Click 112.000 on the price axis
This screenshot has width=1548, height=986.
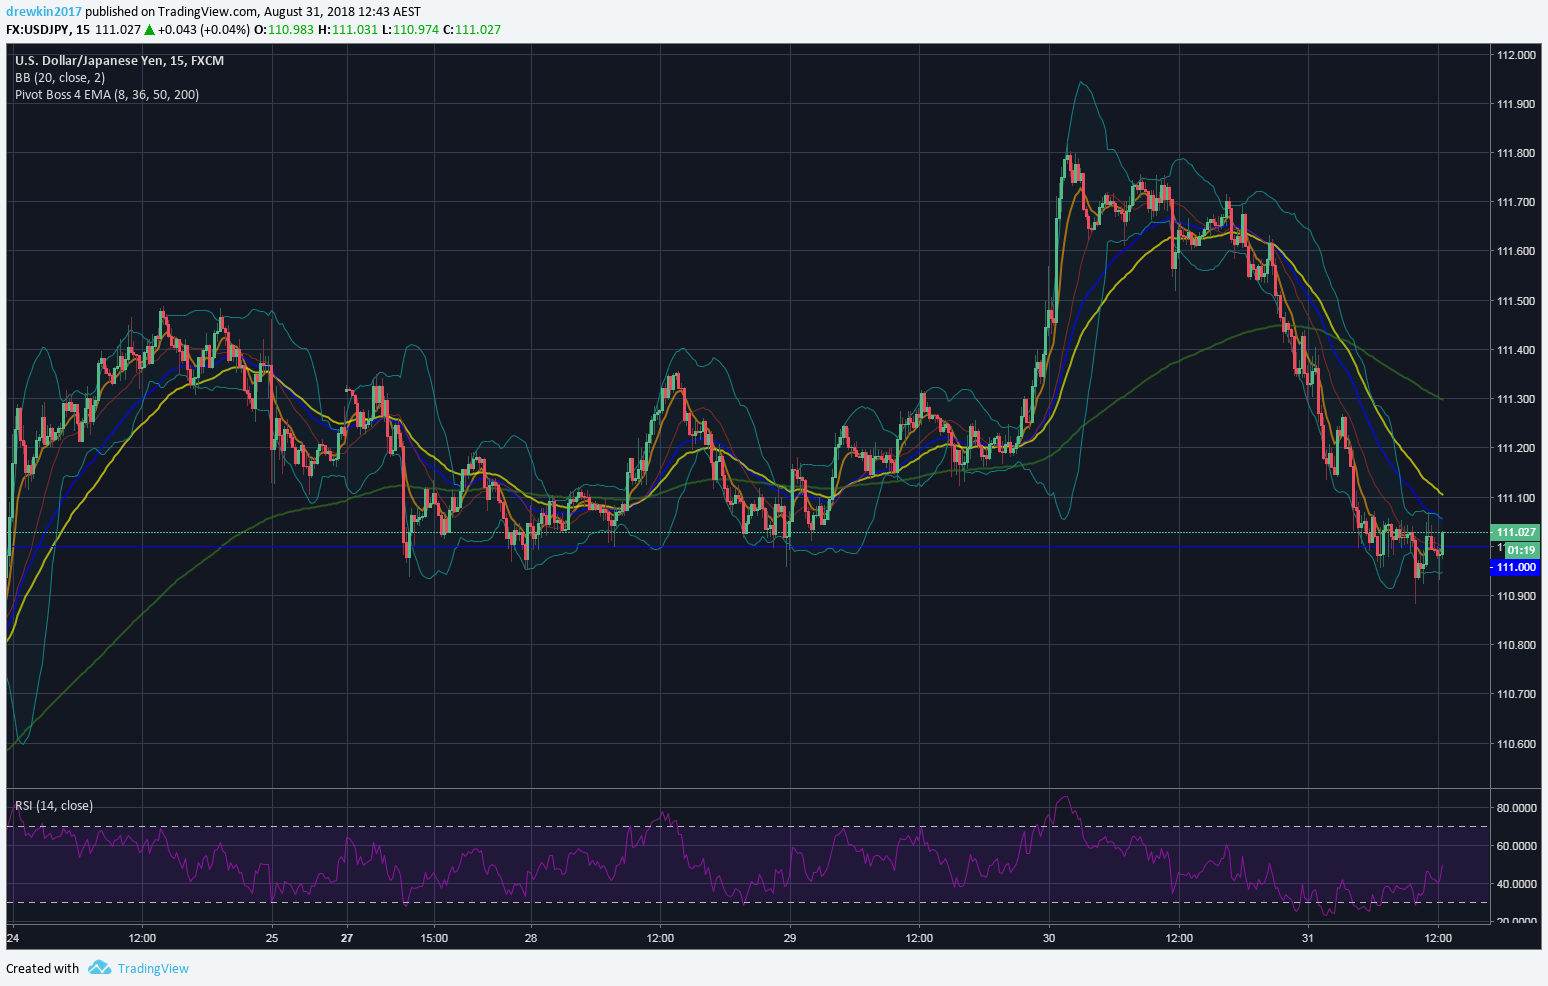click(x=1516, y=55)
